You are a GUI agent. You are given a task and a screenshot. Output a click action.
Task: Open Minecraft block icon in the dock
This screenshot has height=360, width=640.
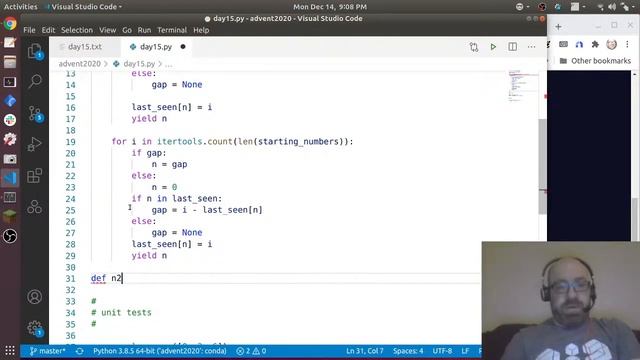coord(10,216)
